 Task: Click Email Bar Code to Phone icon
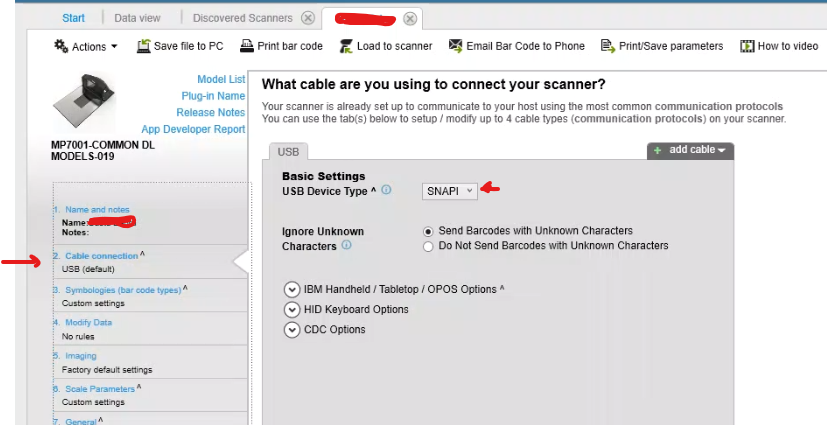(x=456, y=46)
